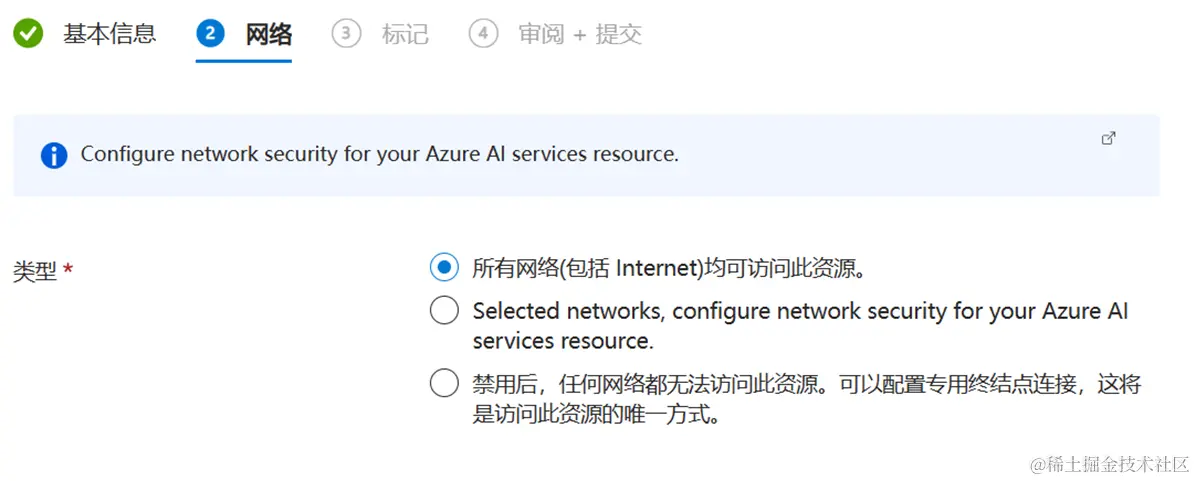Open the 审阅 + 提交 step
The width and height of the screenshot is (1196, 481).
tap(580, 35)
